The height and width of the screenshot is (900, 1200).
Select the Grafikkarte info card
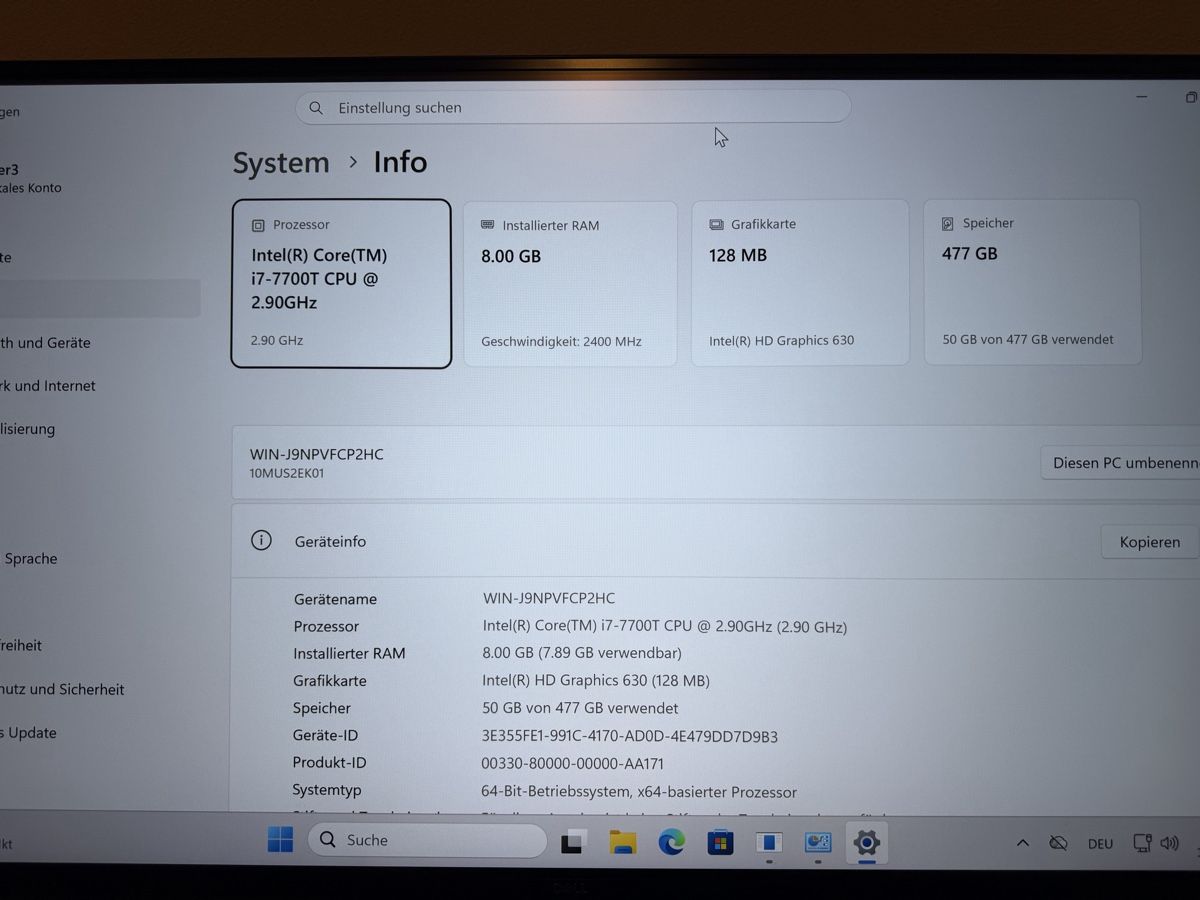800,283
